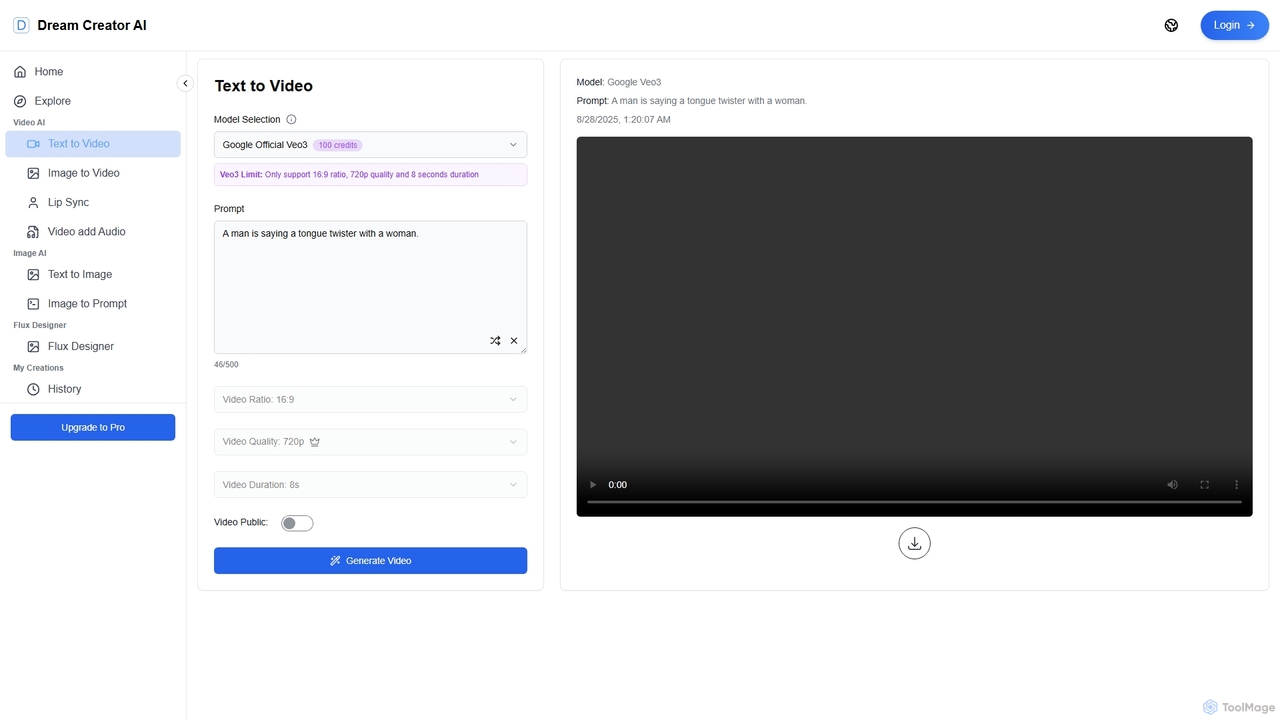Click the 100 credits badge
1280x720 pixels.
338,145
